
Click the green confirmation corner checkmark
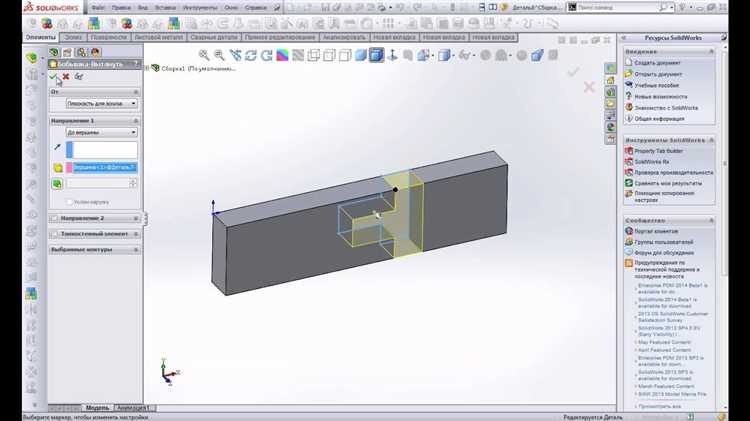pyautogui.click(x=574, y=72)
